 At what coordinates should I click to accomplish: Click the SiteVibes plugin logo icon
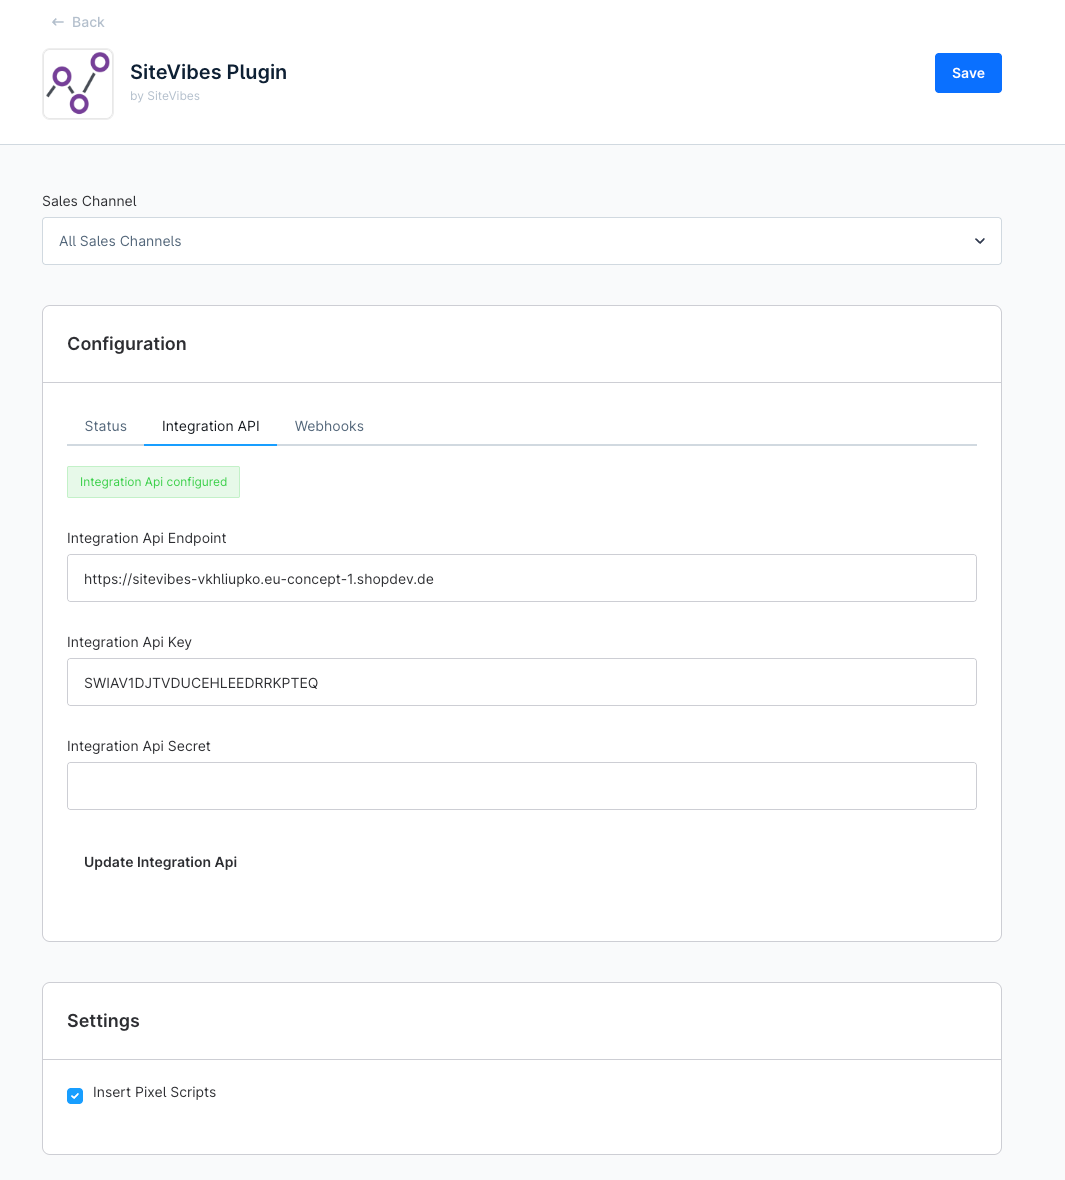tap(78, 84)
